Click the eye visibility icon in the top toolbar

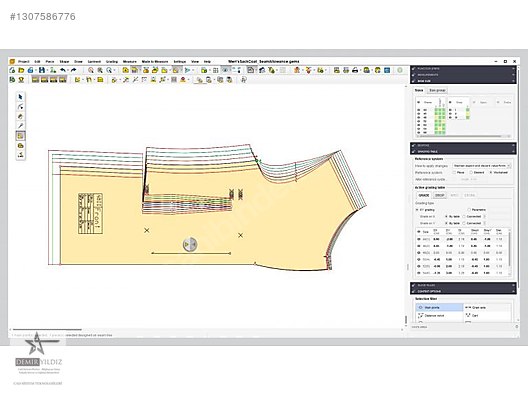click(x=225, y=70)
